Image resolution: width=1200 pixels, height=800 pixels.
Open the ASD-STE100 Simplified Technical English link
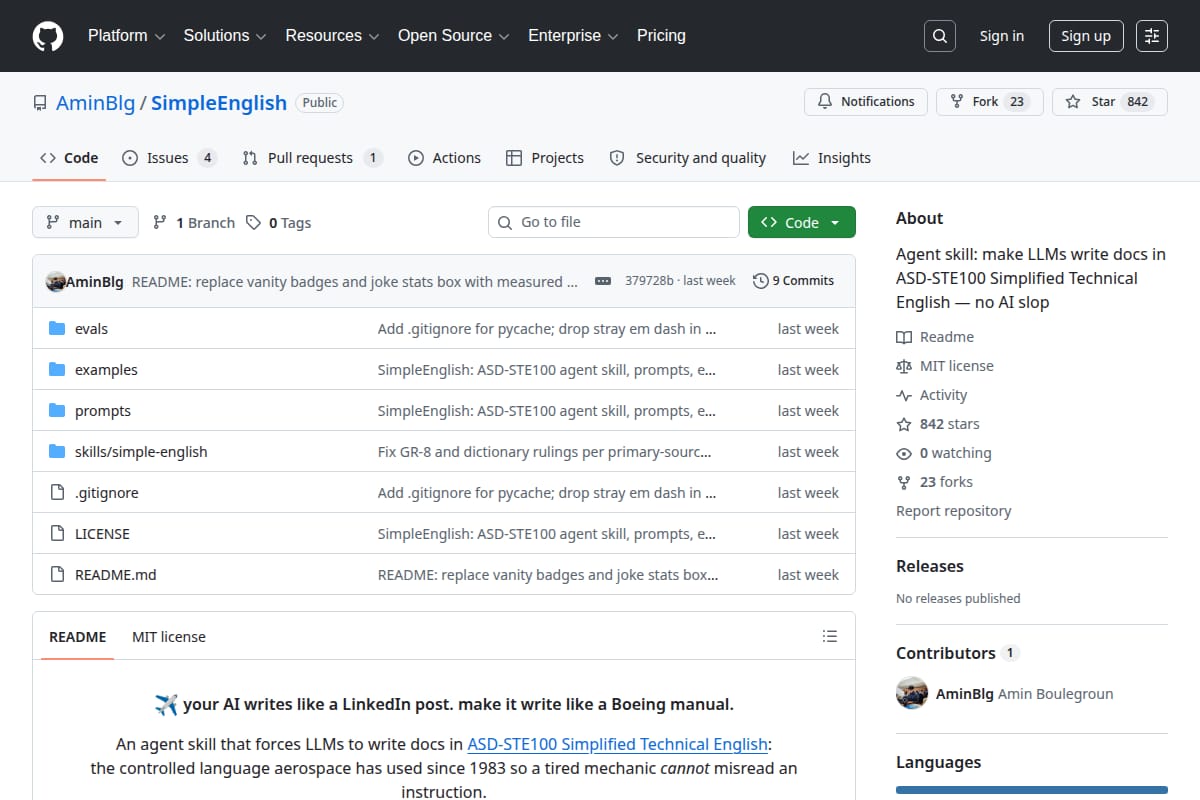(617, 744)
